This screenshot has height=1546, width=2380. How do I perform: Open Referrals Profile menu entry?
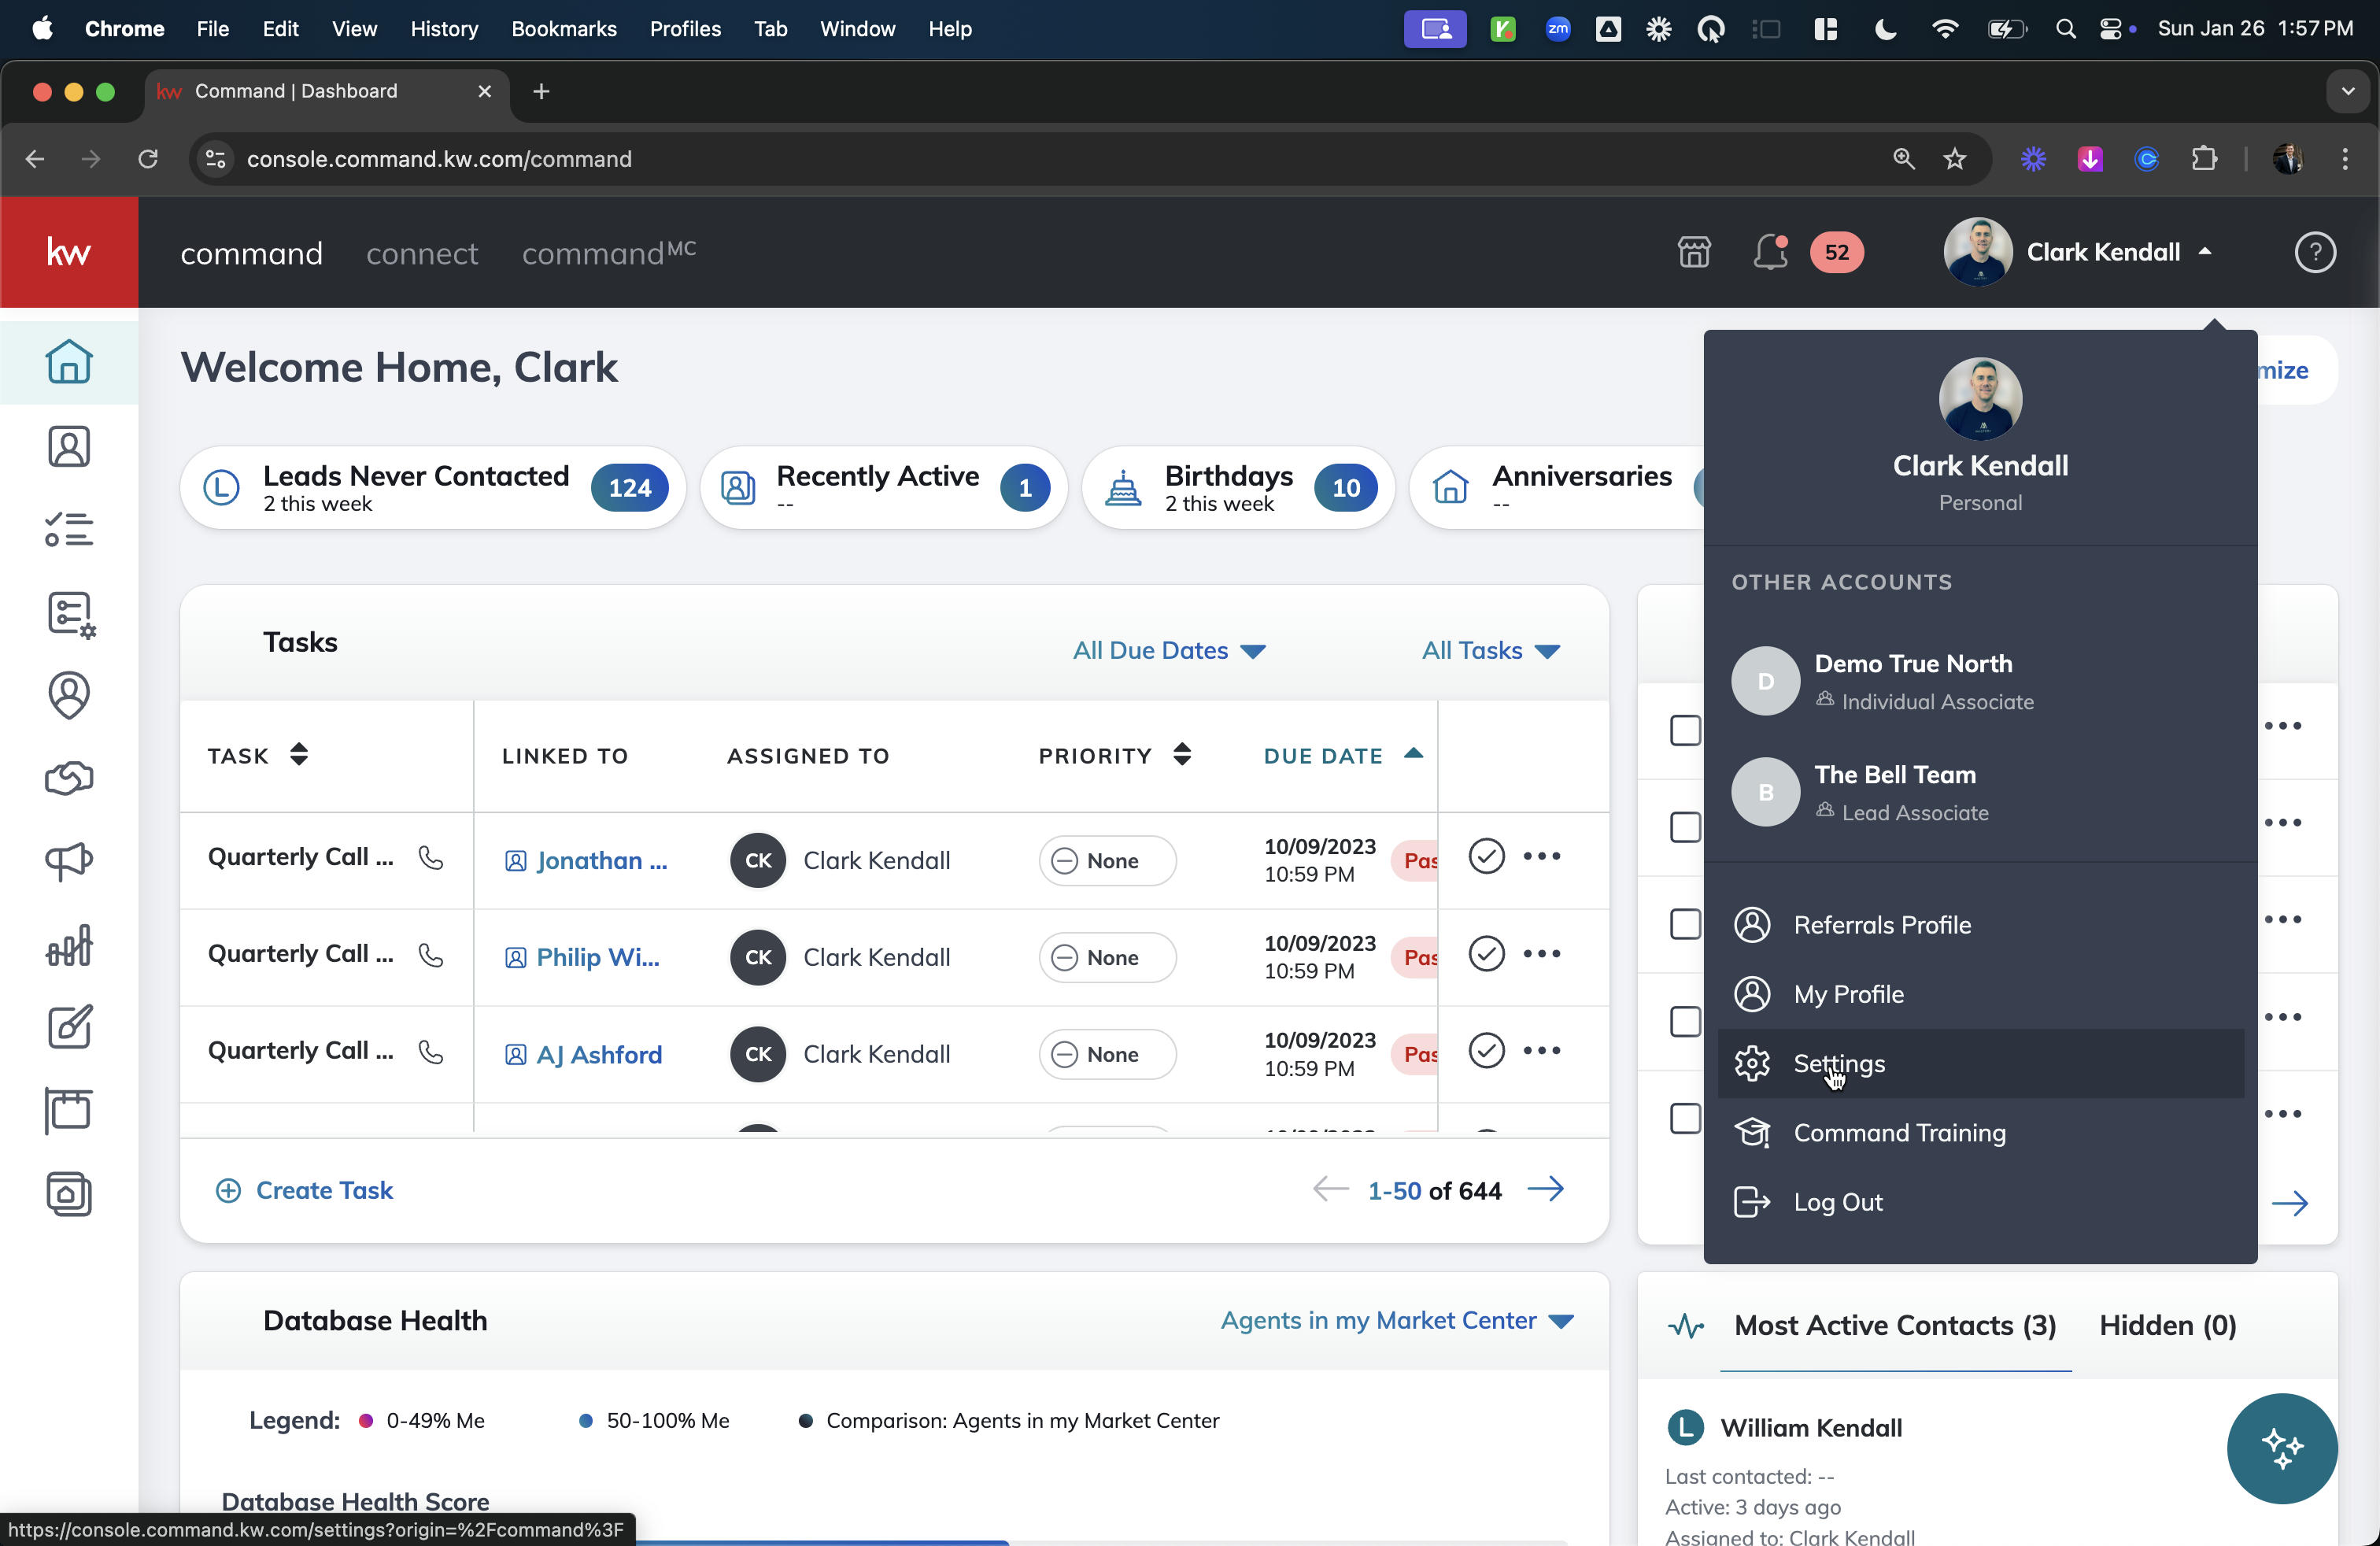point(1980,924)
